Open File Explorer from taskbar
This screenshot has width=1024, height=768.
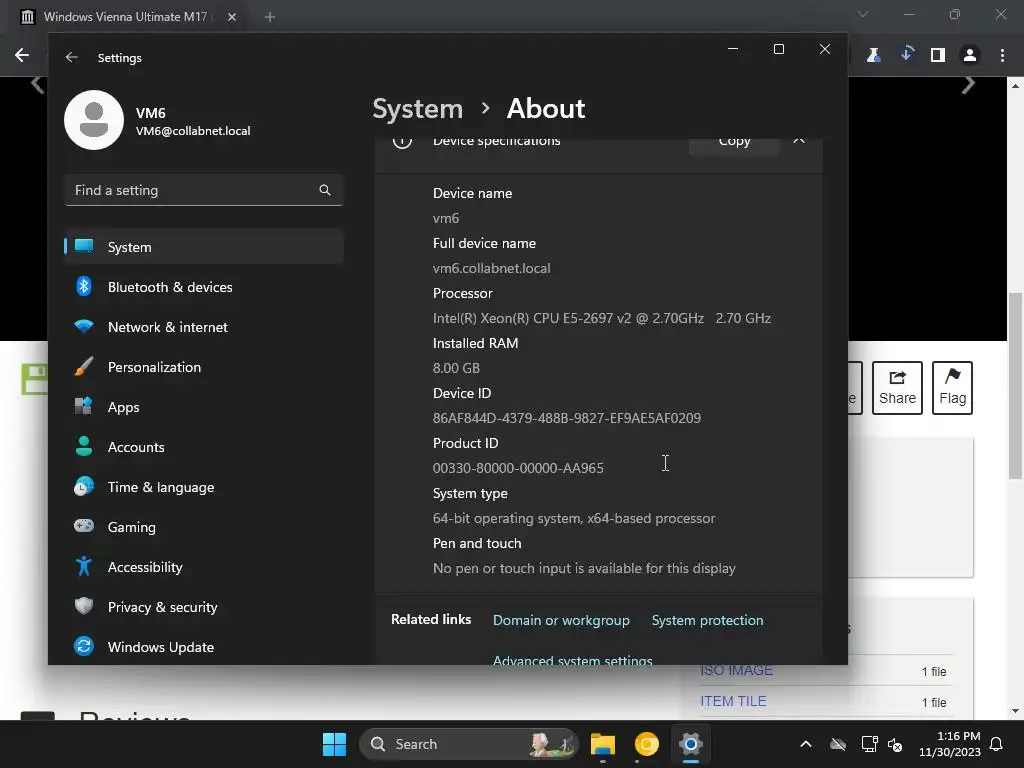603,744
